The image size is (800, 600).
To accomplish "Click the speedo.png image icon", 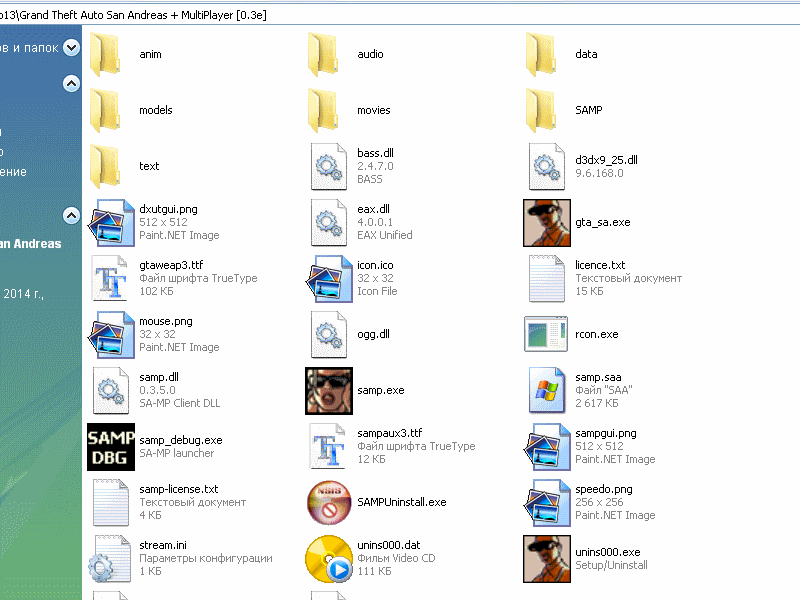I will click(547, 503).
